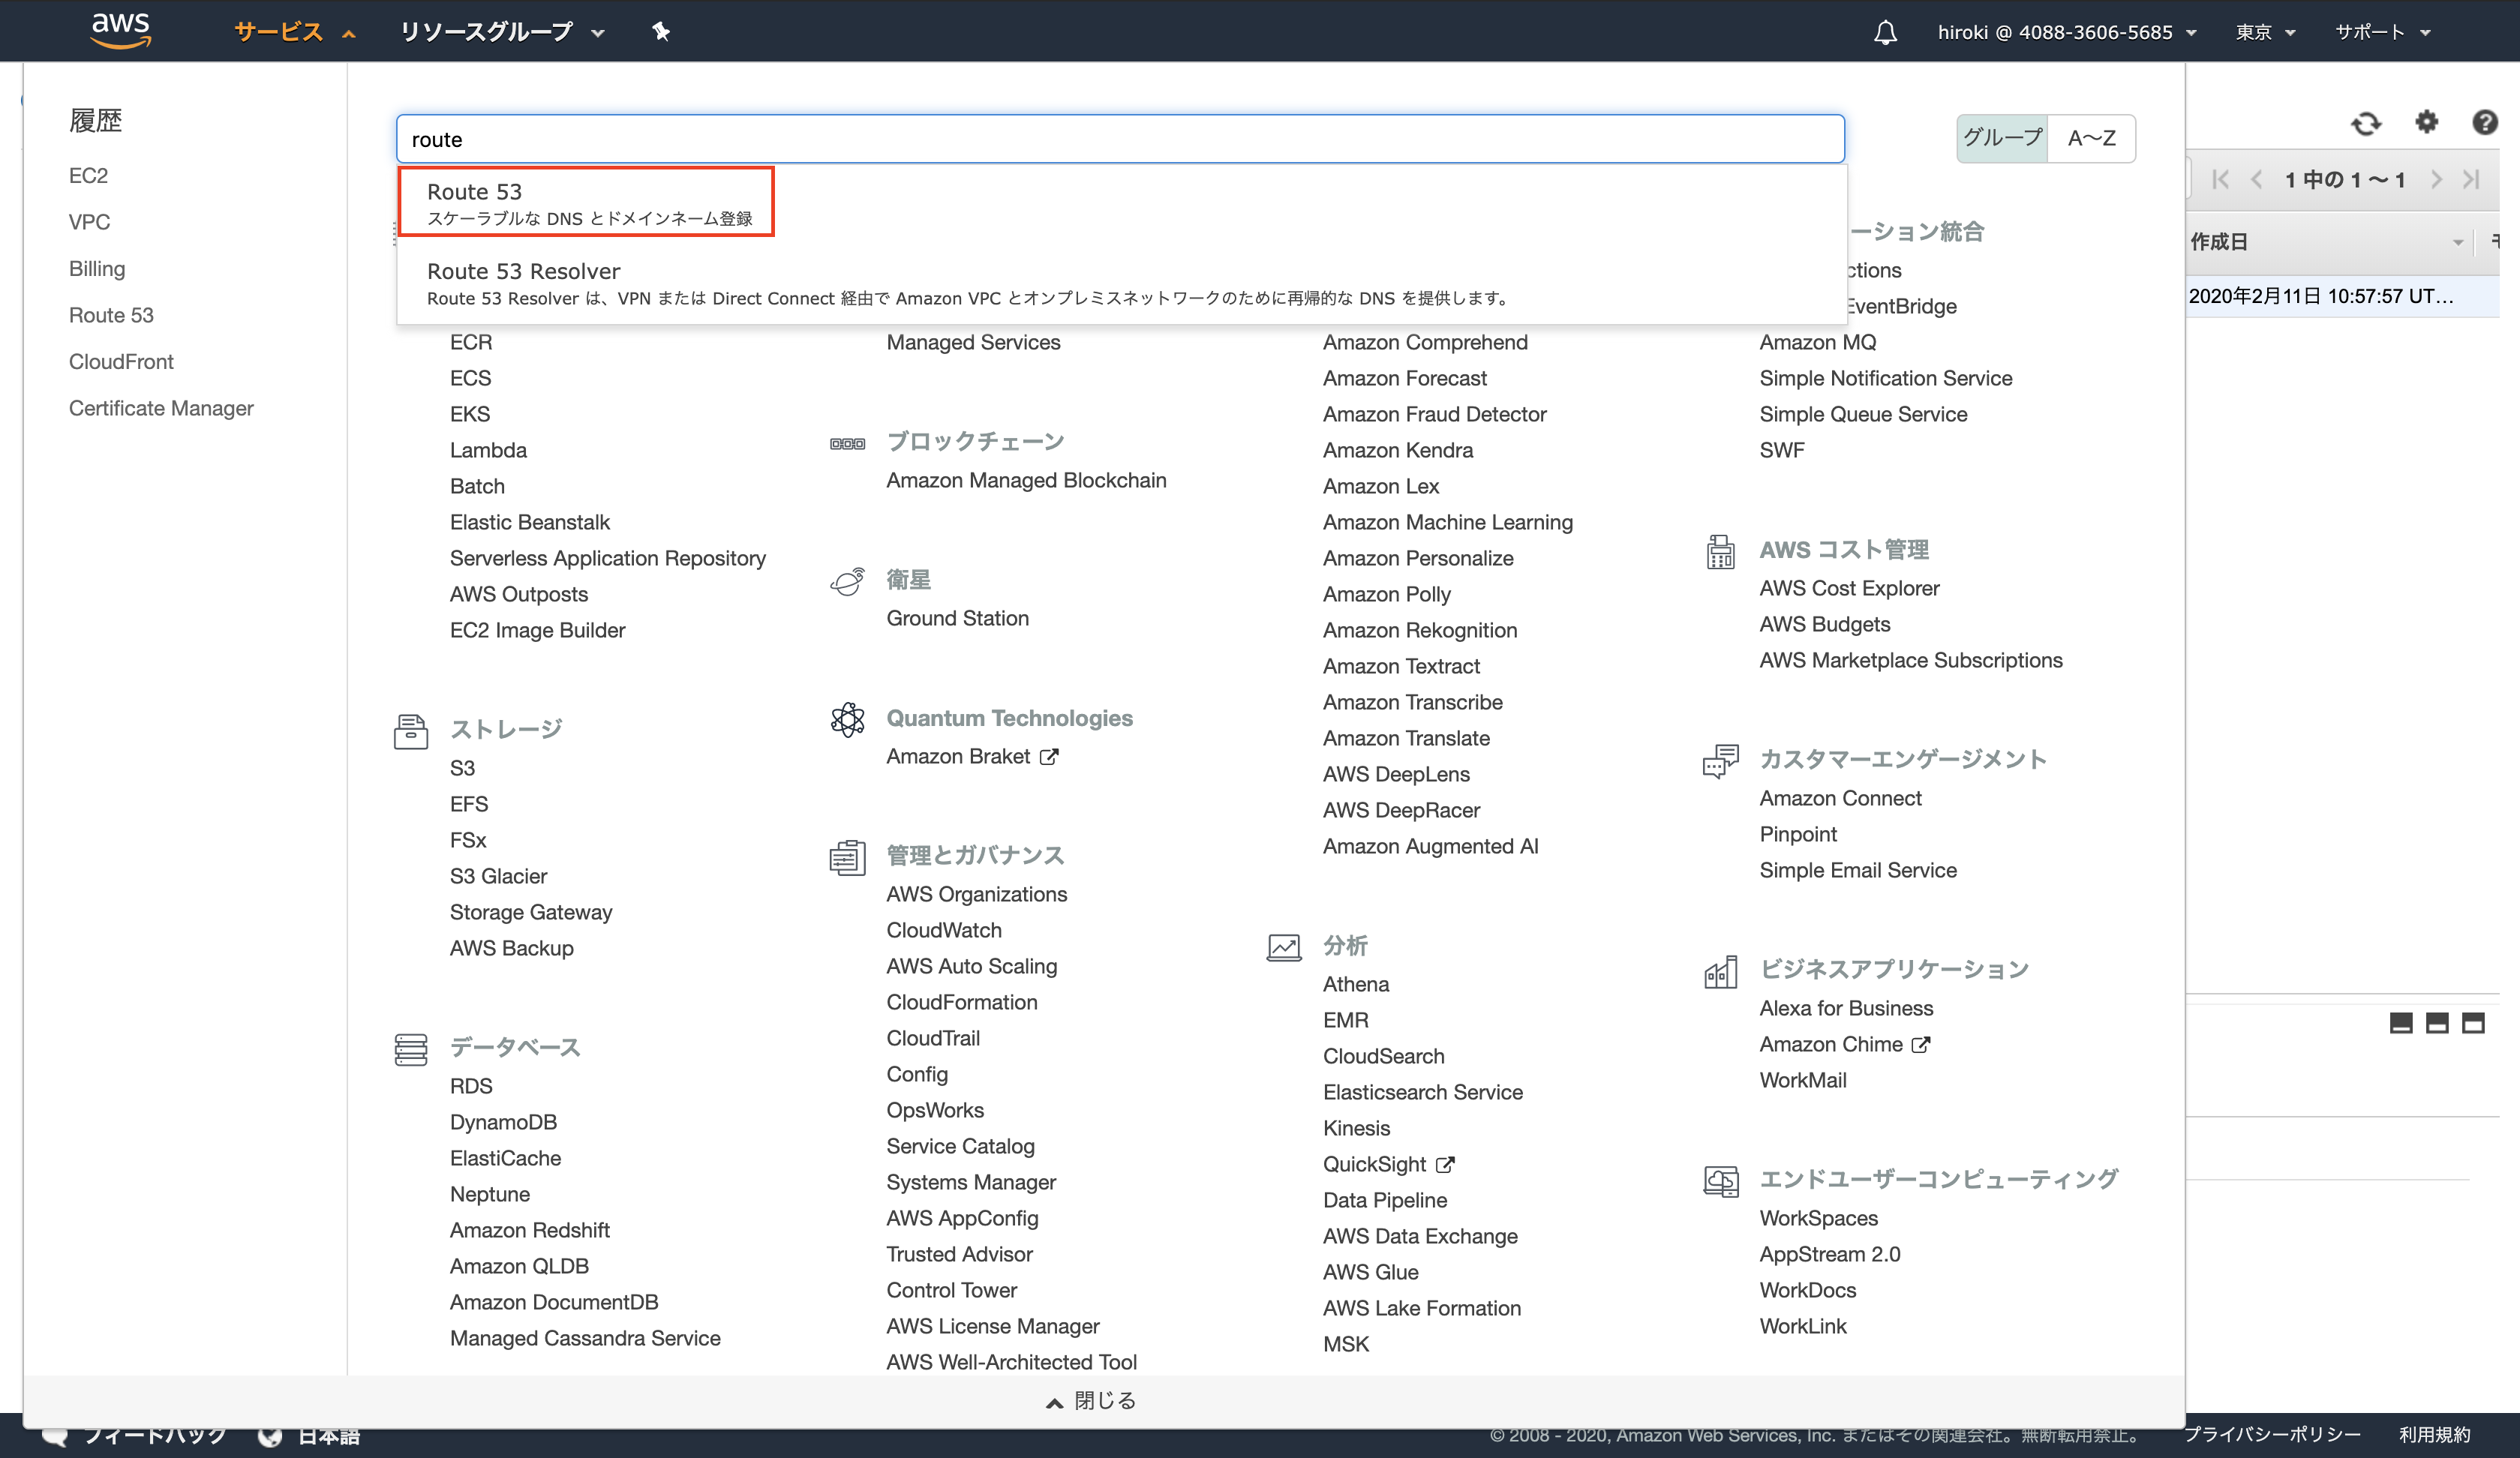Expand the resource groups dropdown
The height and width of the screenshot is (1458, 2520).
pos(501,32)
